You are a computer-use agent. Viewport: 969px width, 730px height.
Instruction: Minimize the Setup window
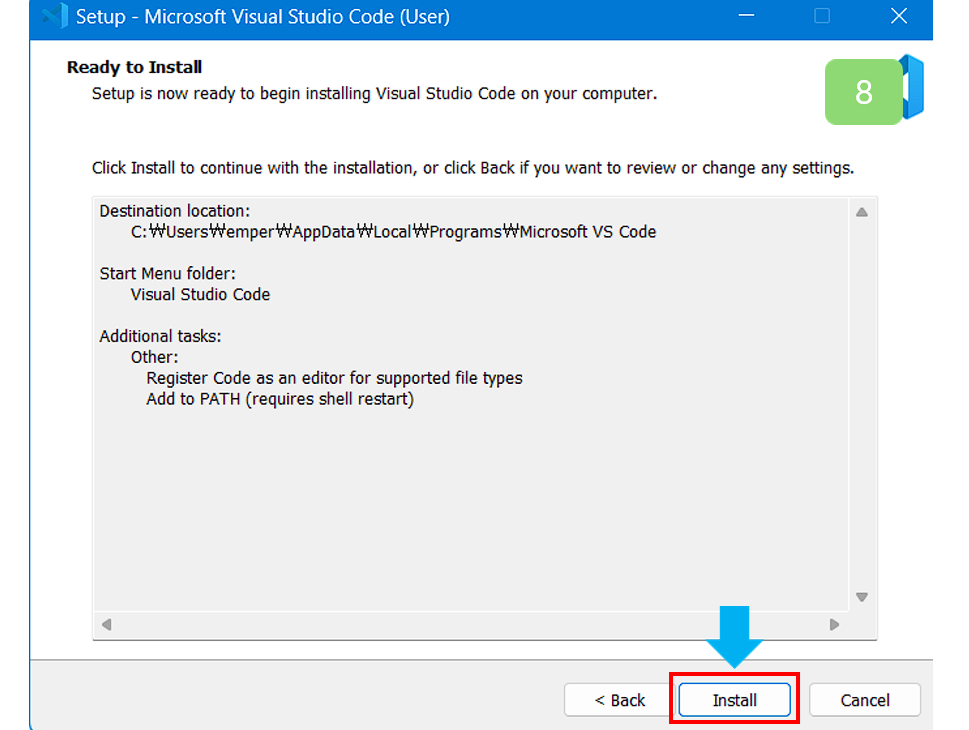(747, 16)
